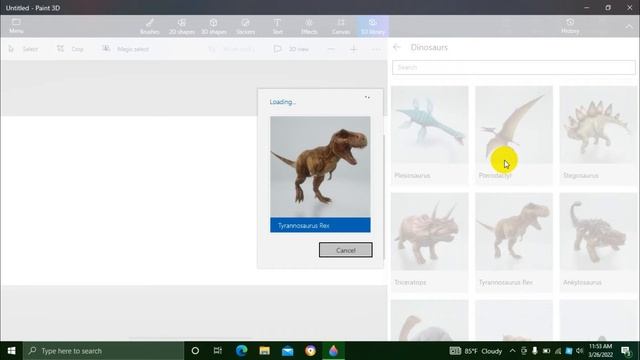Open the Windows Start menu
640x360 pixels.
(x=11, y=351)
